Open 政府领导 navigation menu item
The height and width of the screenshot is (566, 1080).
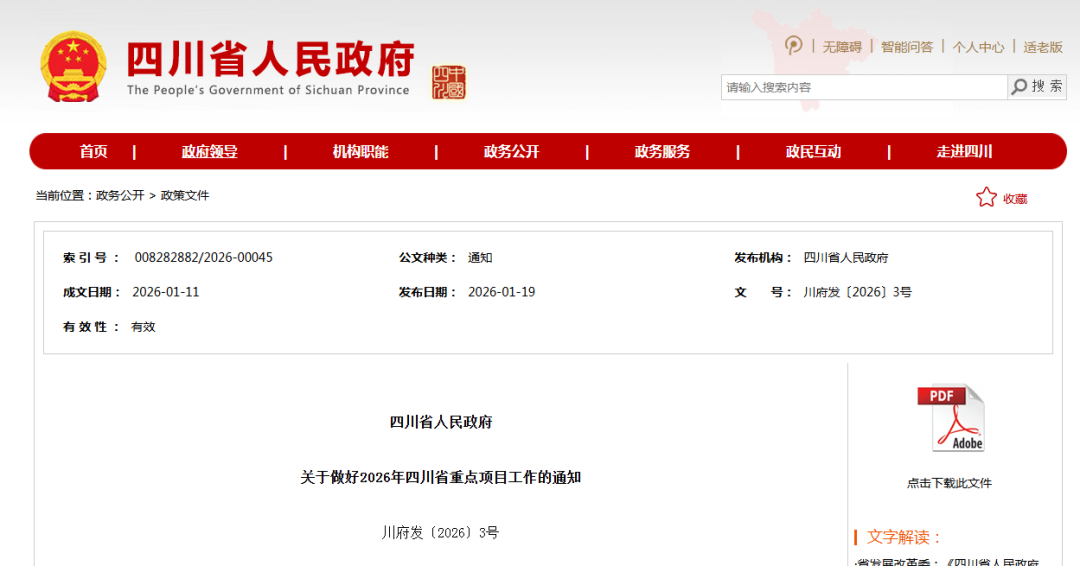pos(210,152)
